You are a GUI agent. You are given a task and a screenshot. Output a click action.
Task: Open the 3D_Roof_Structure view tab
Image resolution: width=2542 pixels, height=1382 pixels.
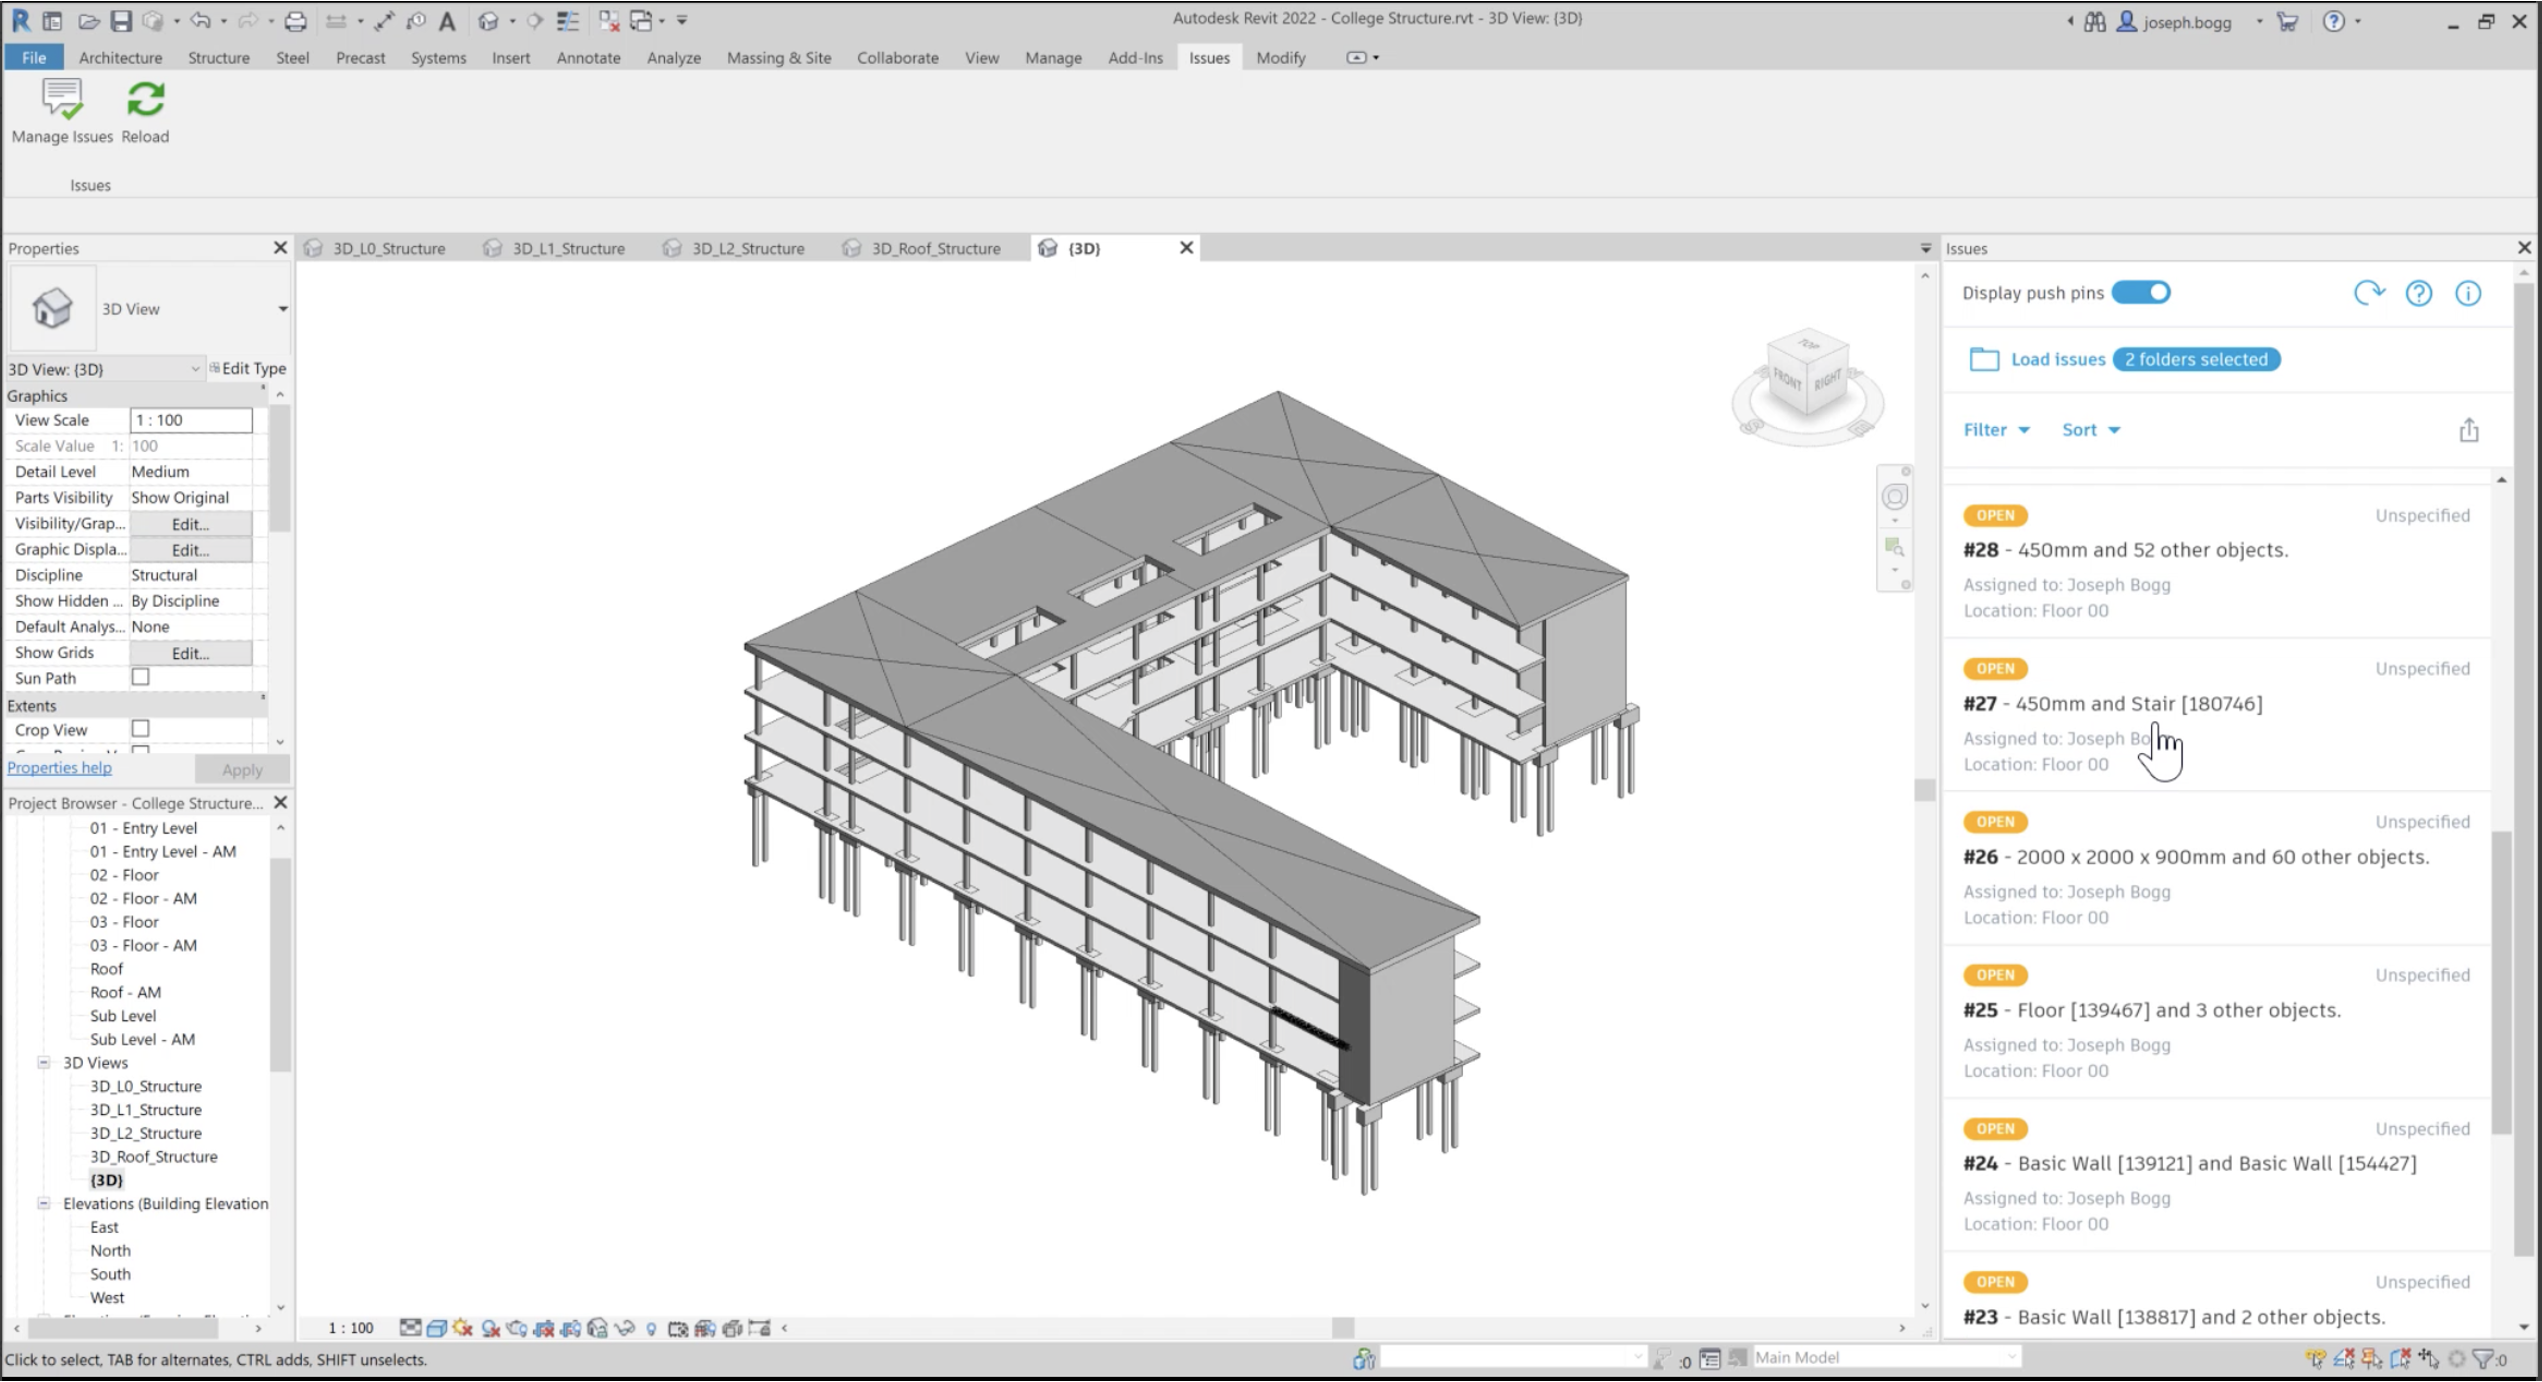(935, 248)
